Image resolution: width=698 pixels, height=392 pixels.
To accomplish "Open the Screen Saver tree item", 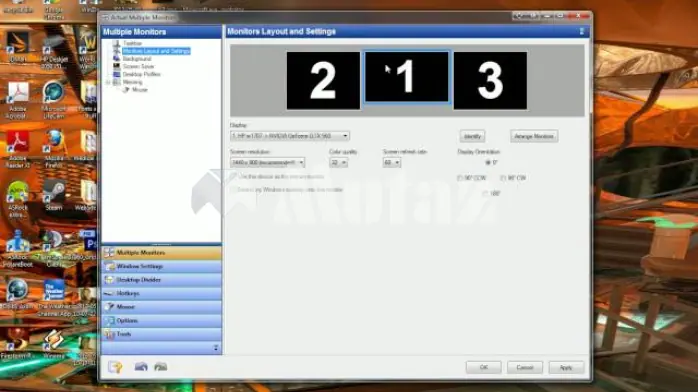I will 138,66.
